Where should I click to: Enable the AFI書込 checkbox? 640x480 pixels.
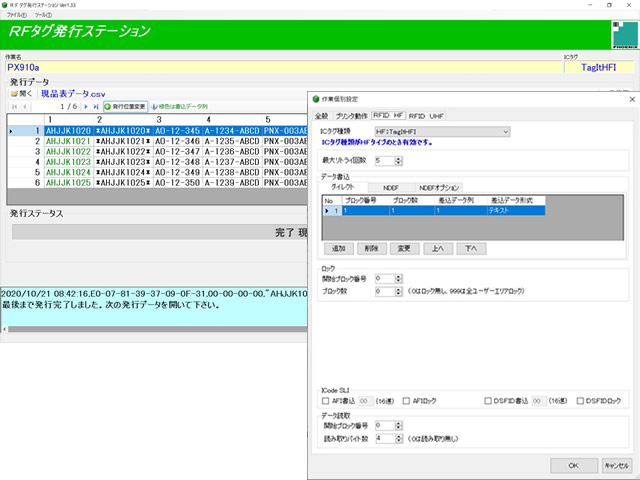click(x=325, y=401)
